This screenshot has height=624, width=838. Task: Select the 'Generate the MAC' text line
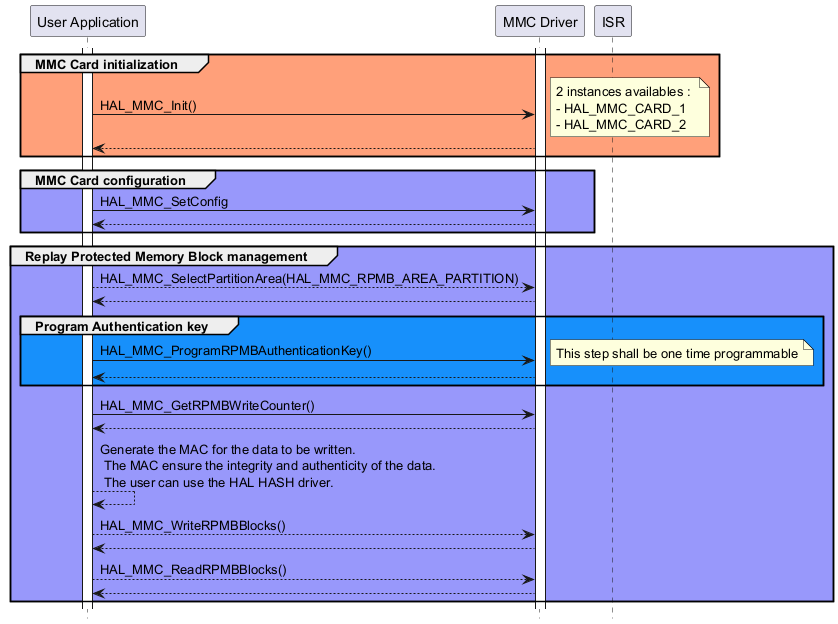(x=228, y=449)
